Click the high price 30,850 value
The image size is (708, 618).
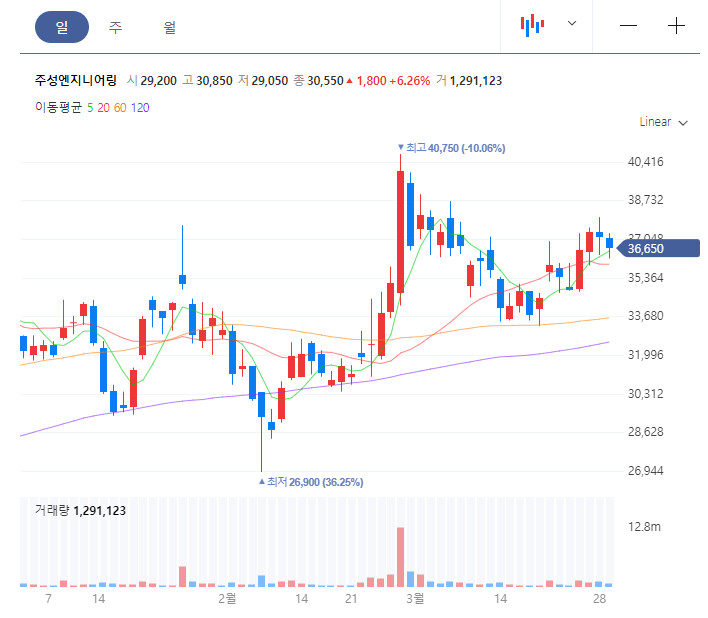(x=214, y=81)
